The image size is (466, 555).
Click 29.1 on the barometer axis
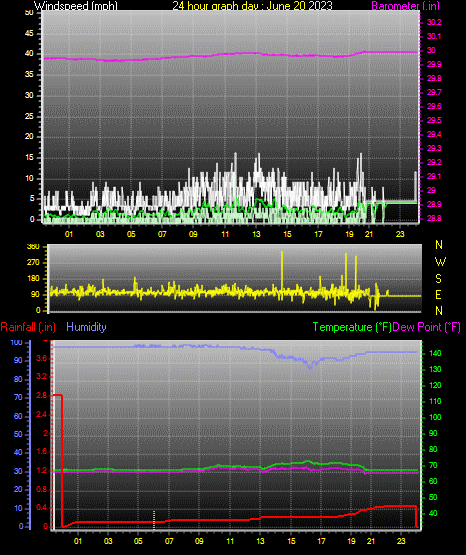pos(434,176)
